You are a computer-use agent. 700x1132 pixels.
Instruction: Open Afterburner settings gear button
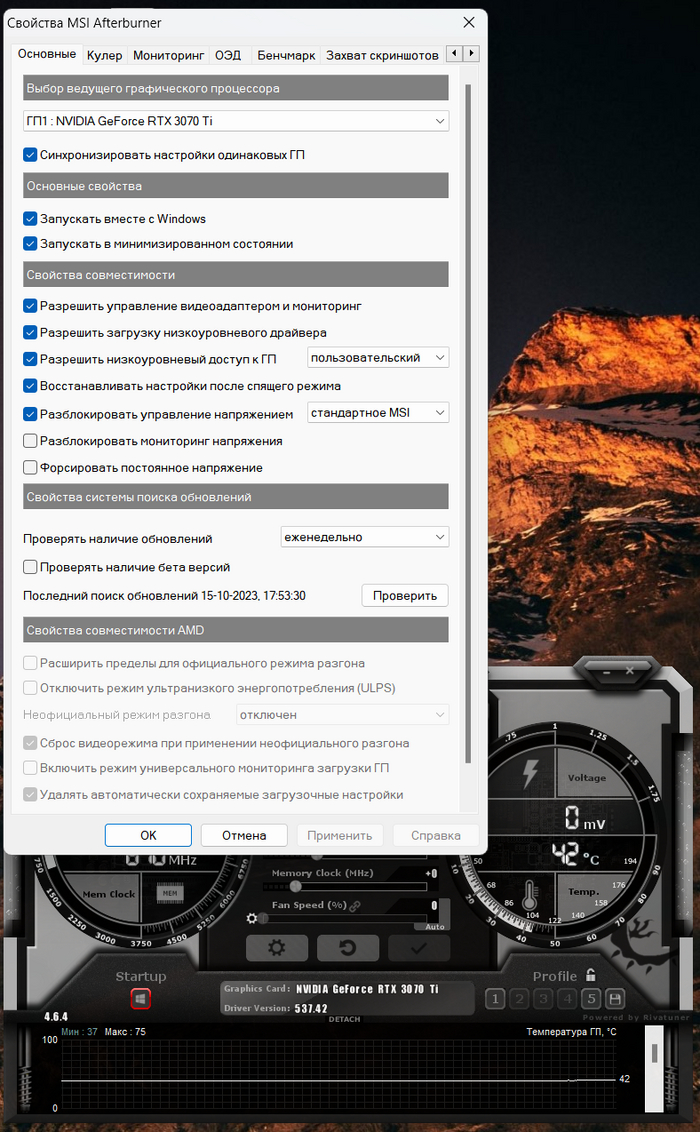pyautogui.click(x=276, y=947)
